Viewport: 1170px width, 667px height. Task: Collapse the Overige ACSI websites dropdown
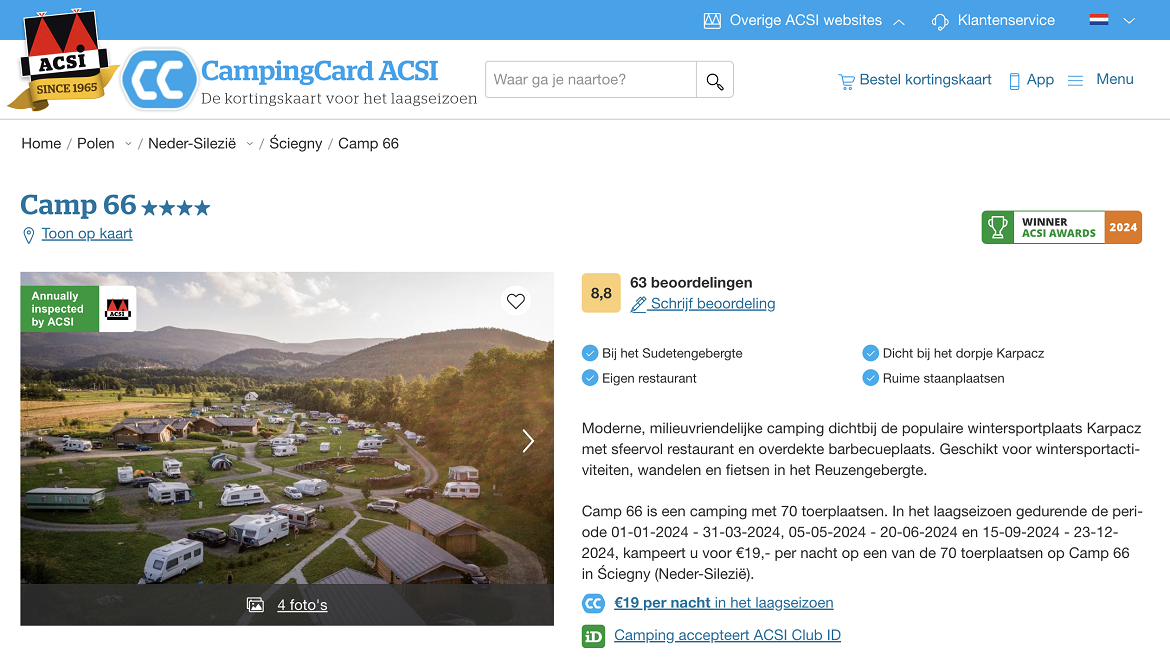click(898, 20)
